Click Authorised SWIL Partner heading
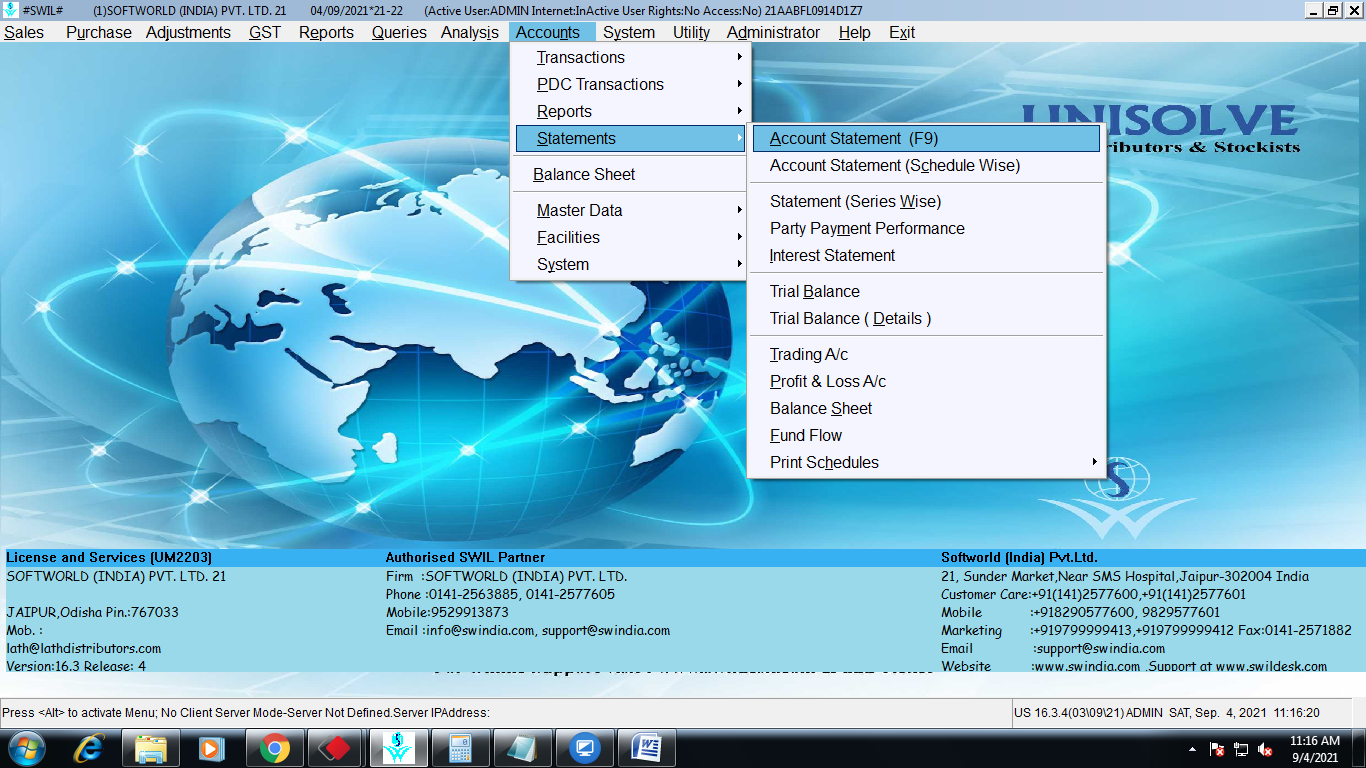The width and height of the screenshot is (1366, 768). tap(466, 558)
